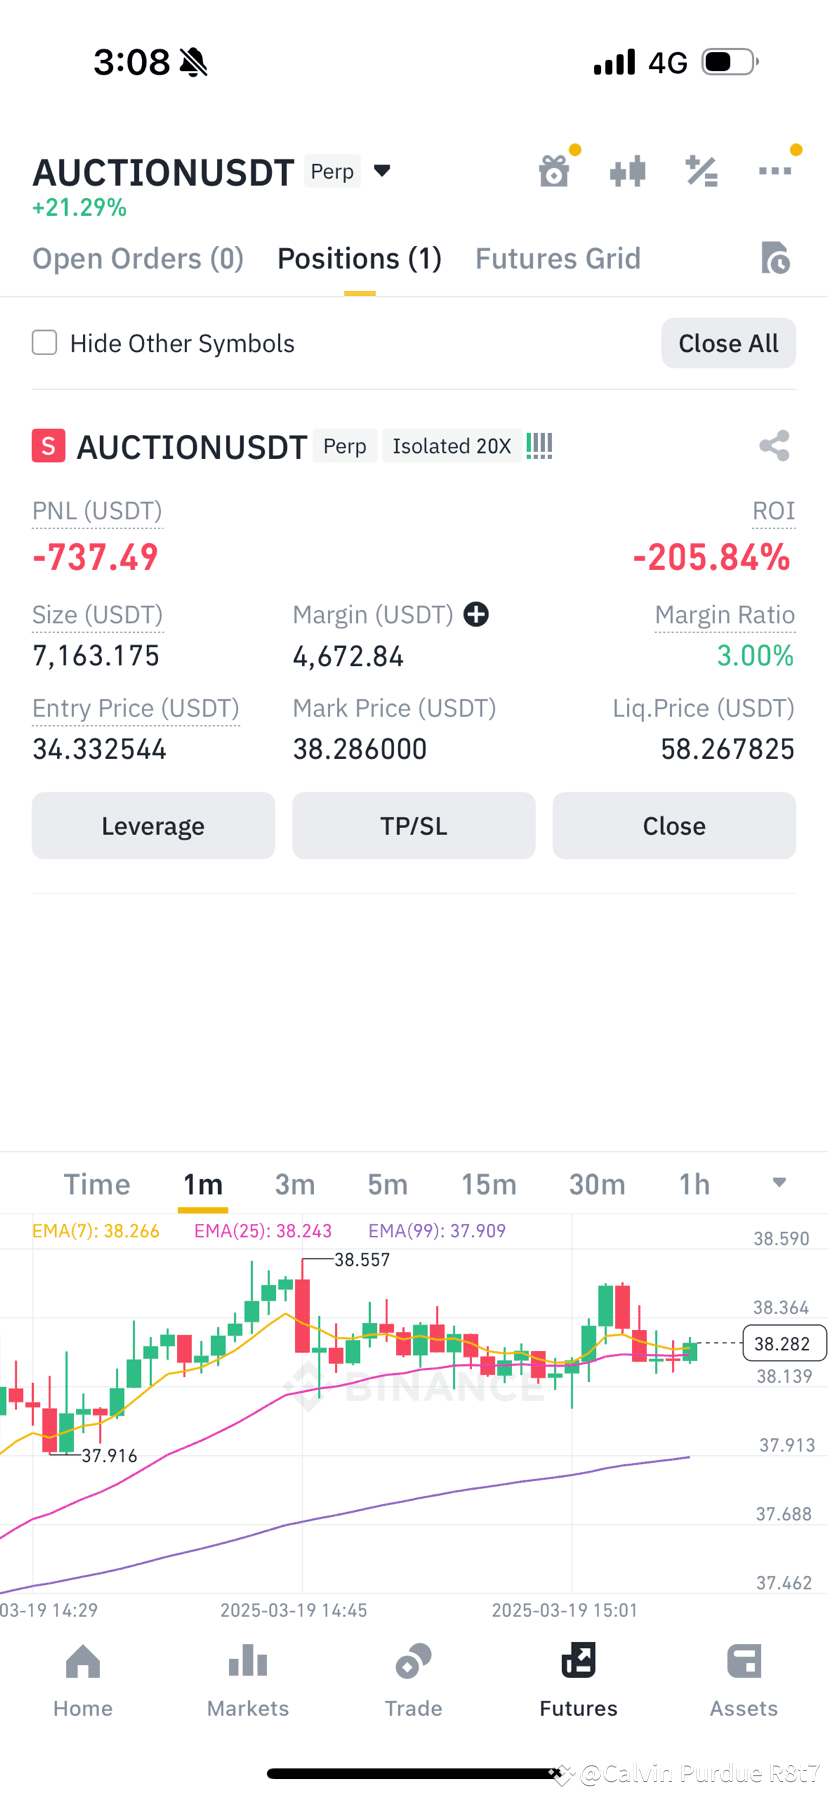Go to Home in bottom navigation
The width and height of the screenshot is (828, 1796).
point(83,1681)
